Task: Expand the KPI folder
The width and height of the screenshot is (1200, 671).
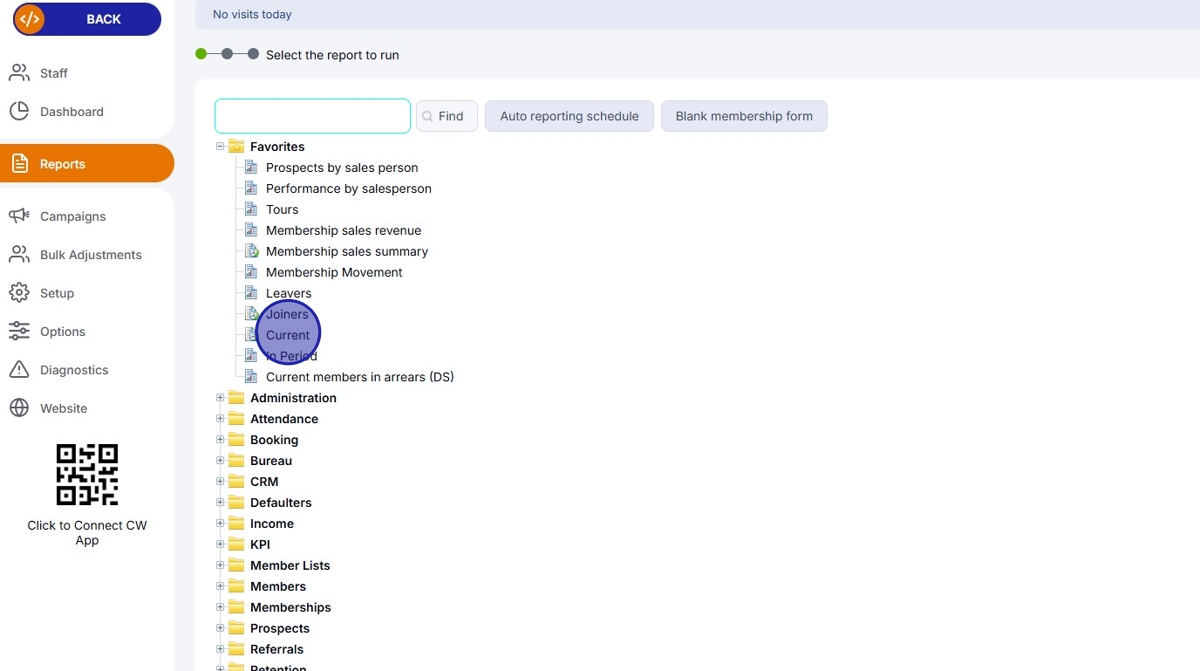Action: pyautogui.click(x=220, y=545)
